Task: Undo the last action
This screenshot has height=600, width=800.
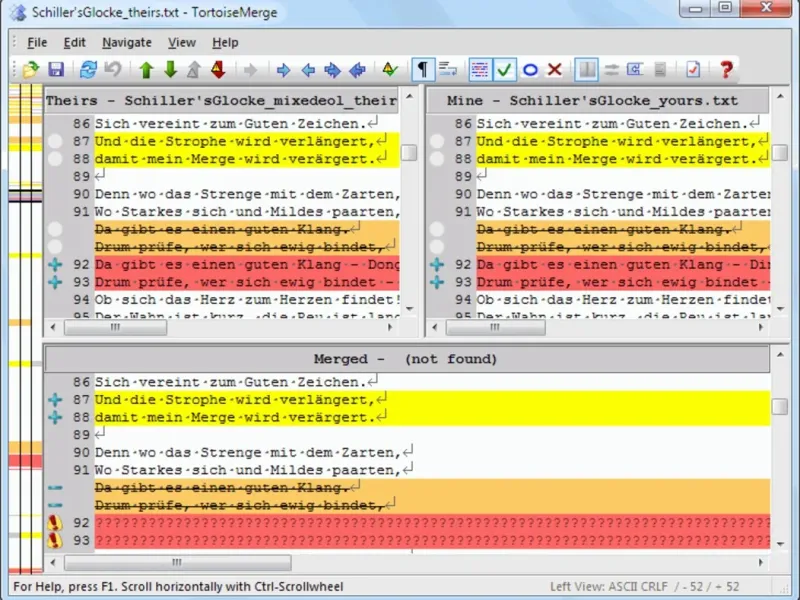Action: click(113, 69)
